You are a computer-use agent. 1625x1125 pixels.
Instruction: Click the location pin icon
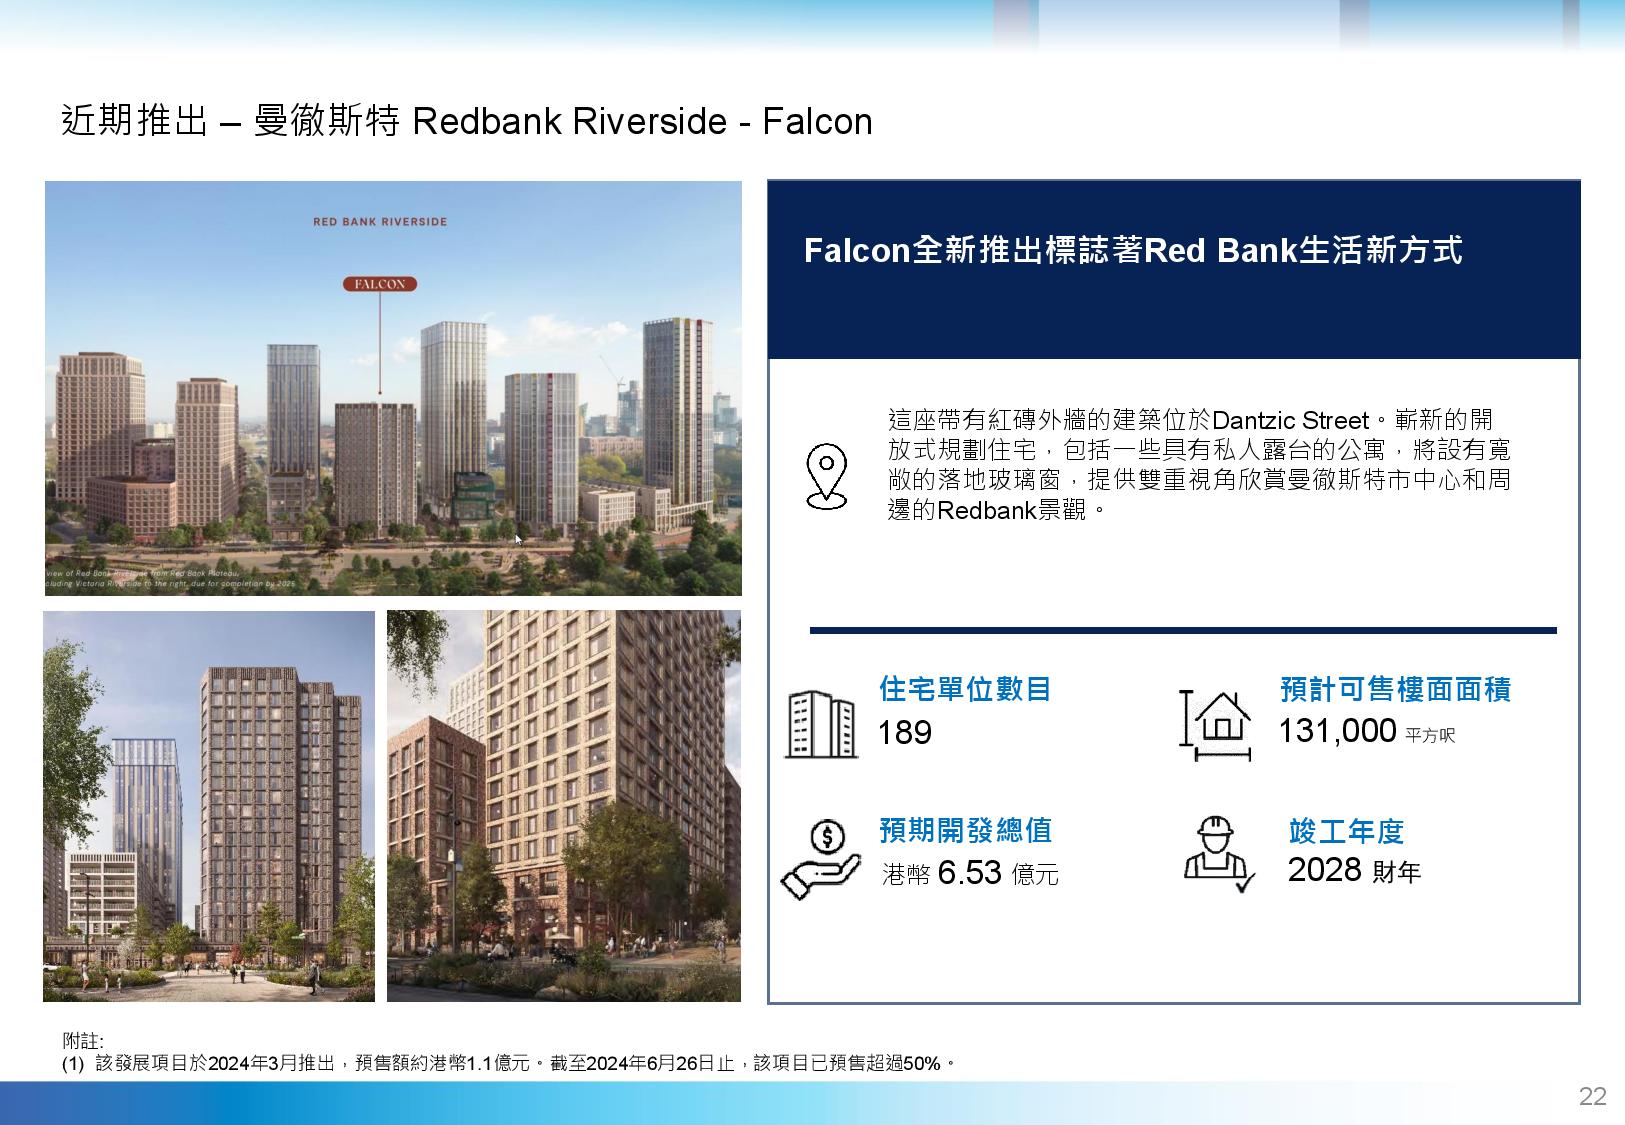coord(826,477)
